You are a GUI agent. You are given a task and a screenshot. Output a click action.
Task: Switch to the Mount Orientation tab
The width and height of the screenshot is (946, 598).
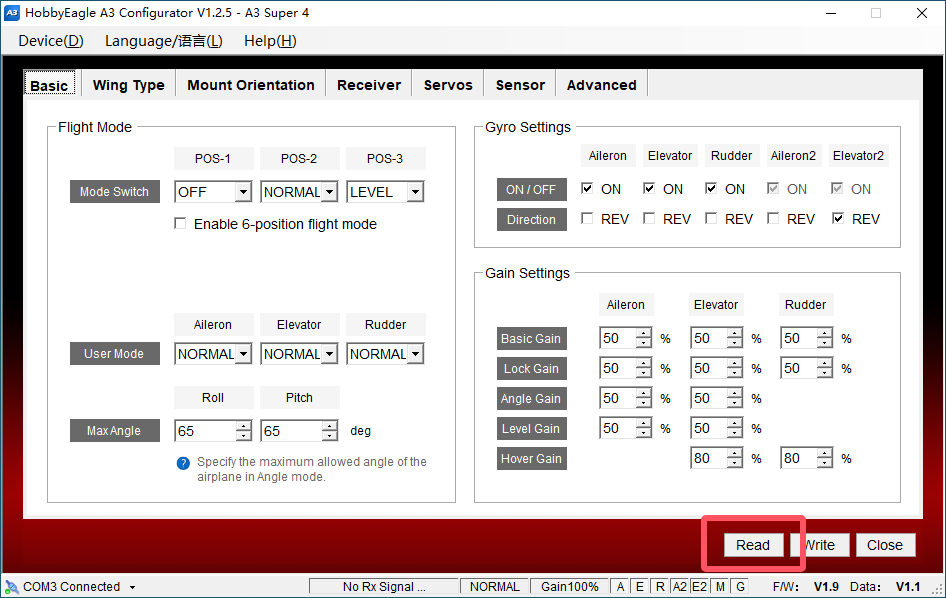(250, 85)
